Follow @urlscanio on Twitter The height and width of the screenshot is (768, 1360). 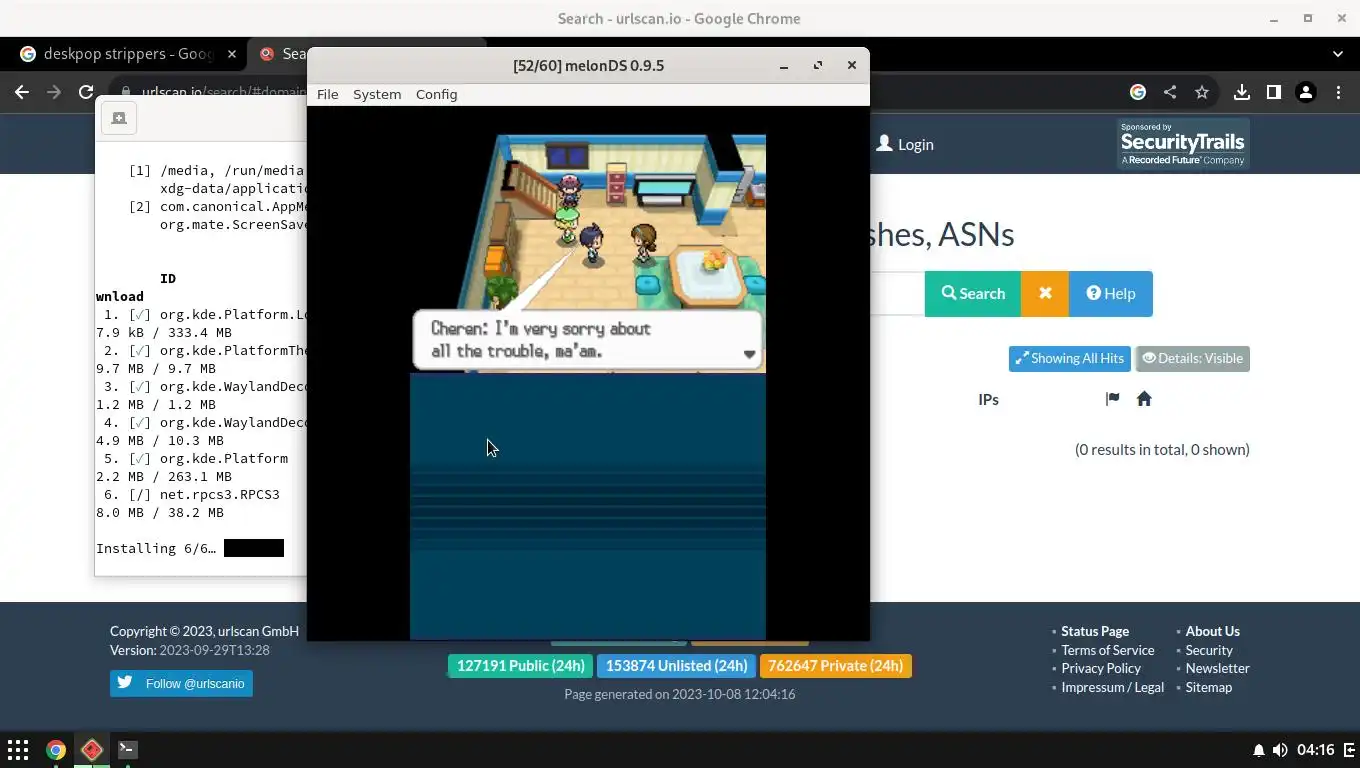coord(181,683)
